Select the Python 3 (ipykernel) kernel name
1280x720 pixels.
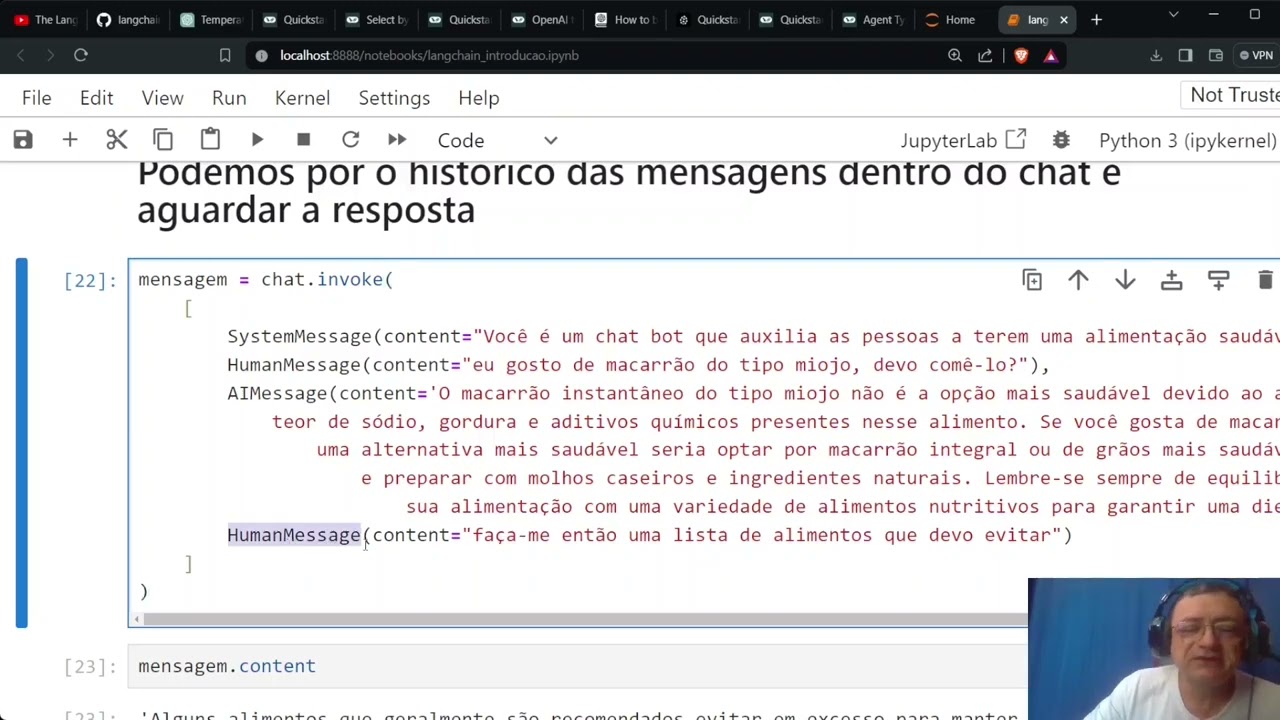tap(1187, 140)
